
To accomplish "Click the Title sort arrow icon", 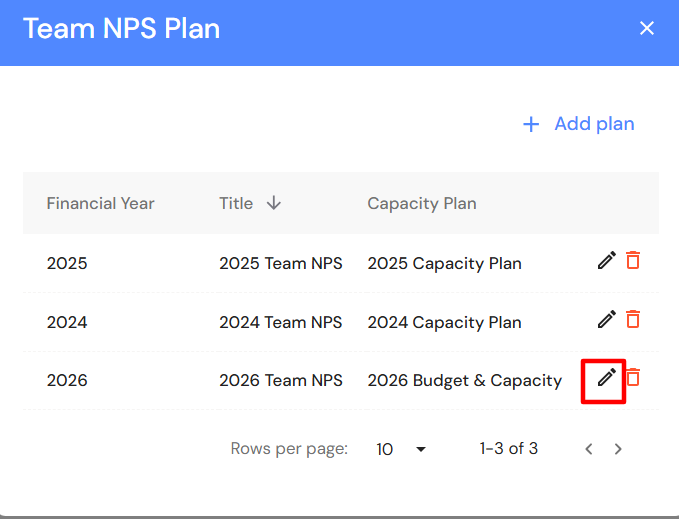I will click(x=274, y=203).
